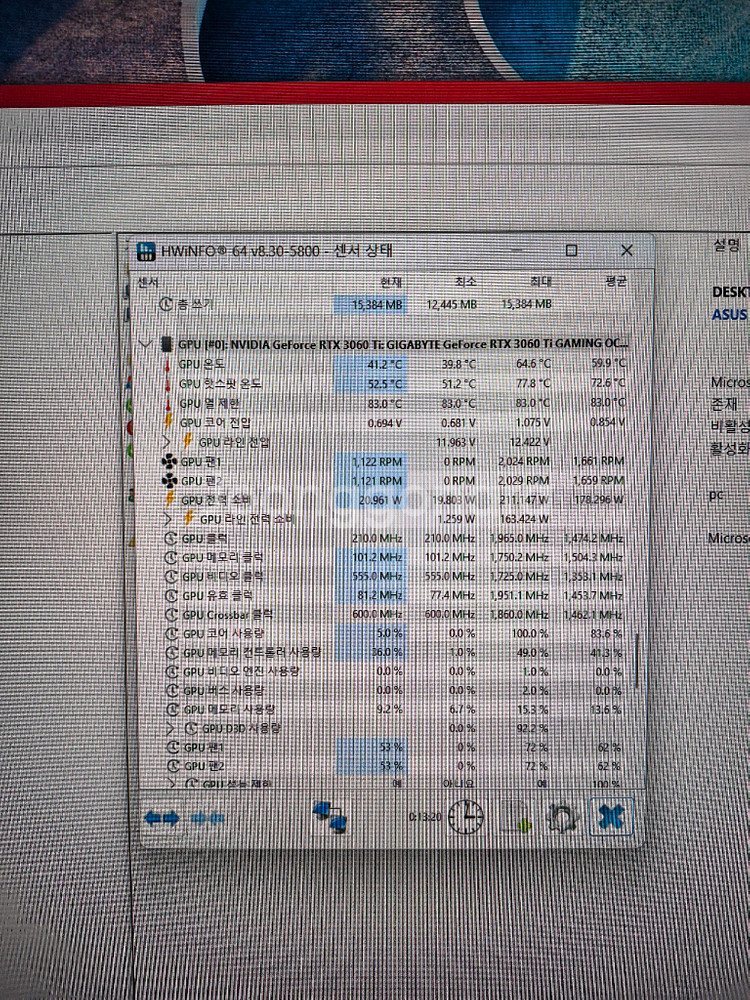Viewport: 750px width, 1000px height.
Task: Click the GPU 팬2 RPM fan icon
Action: [x=170, y=481]
